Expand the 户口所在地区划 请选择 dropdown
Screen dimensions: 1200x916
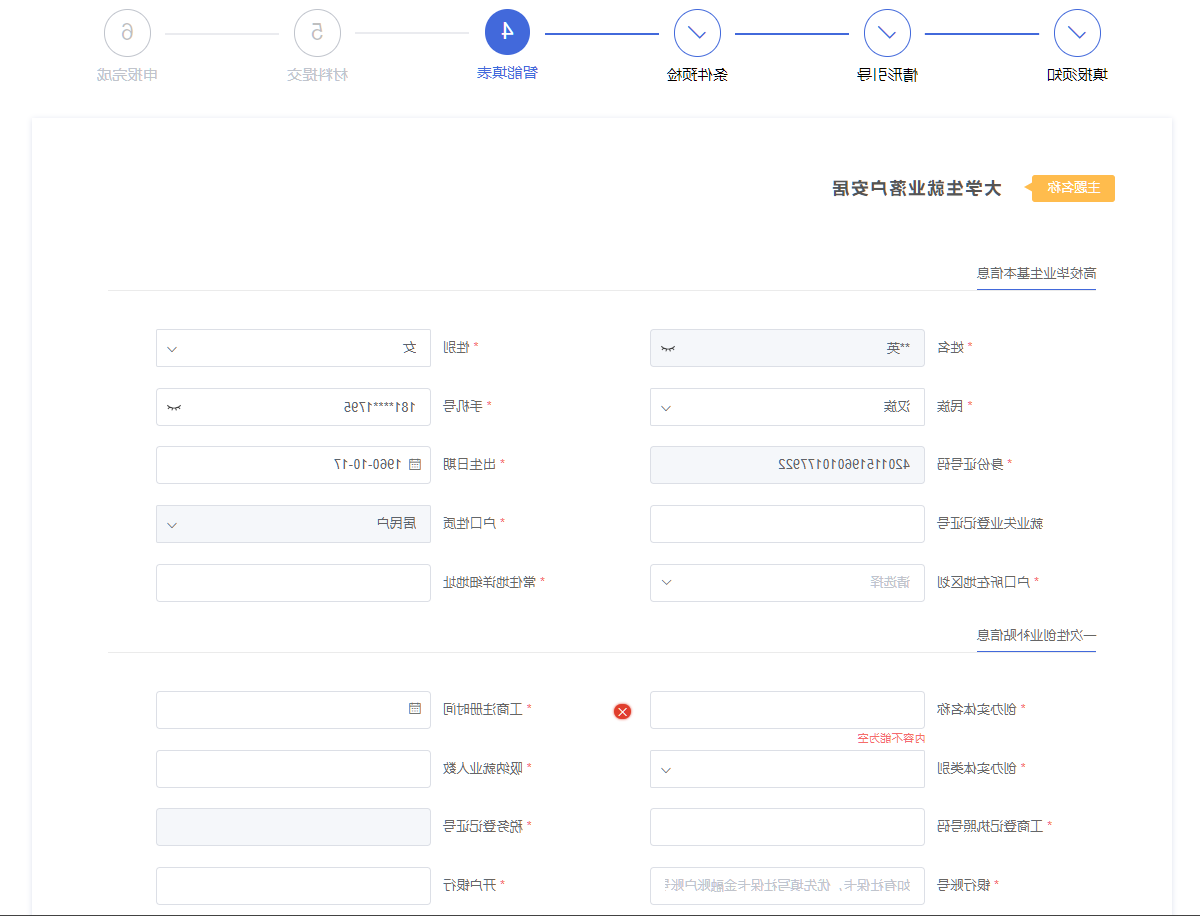coord(787,583)
